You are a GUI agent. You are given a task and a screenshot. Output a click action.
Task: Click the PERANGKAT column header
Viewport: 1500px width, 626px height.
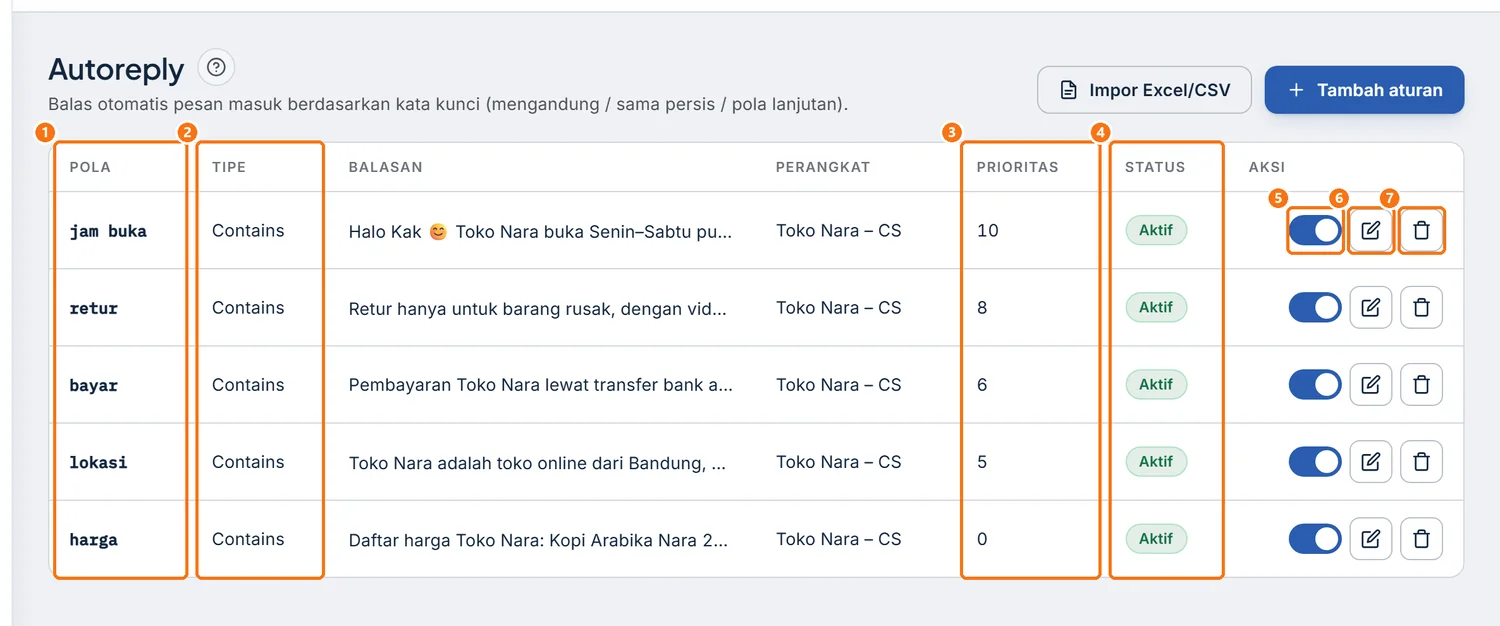click(x=823, y=167)
